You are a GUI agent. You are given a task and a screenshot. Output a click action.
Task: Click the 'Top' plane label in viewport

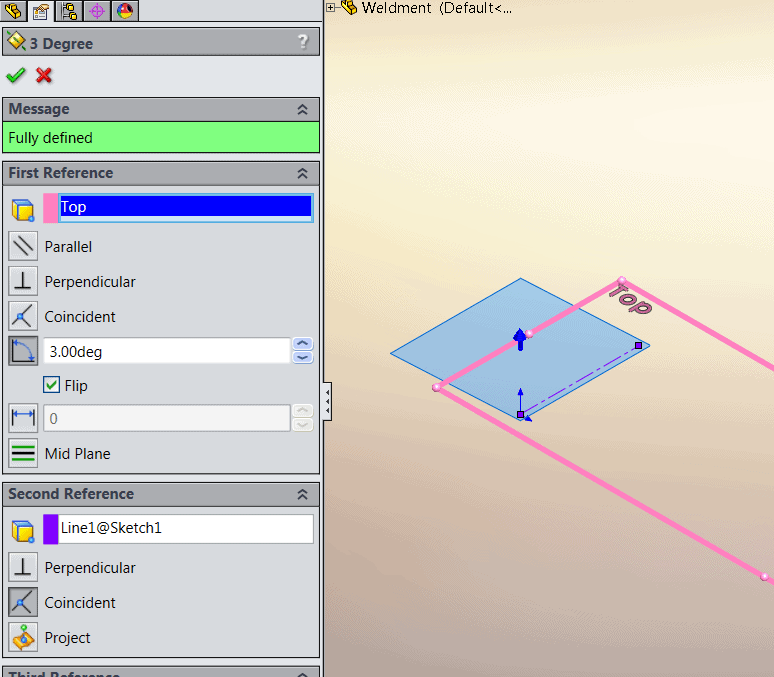coord(630,299)
